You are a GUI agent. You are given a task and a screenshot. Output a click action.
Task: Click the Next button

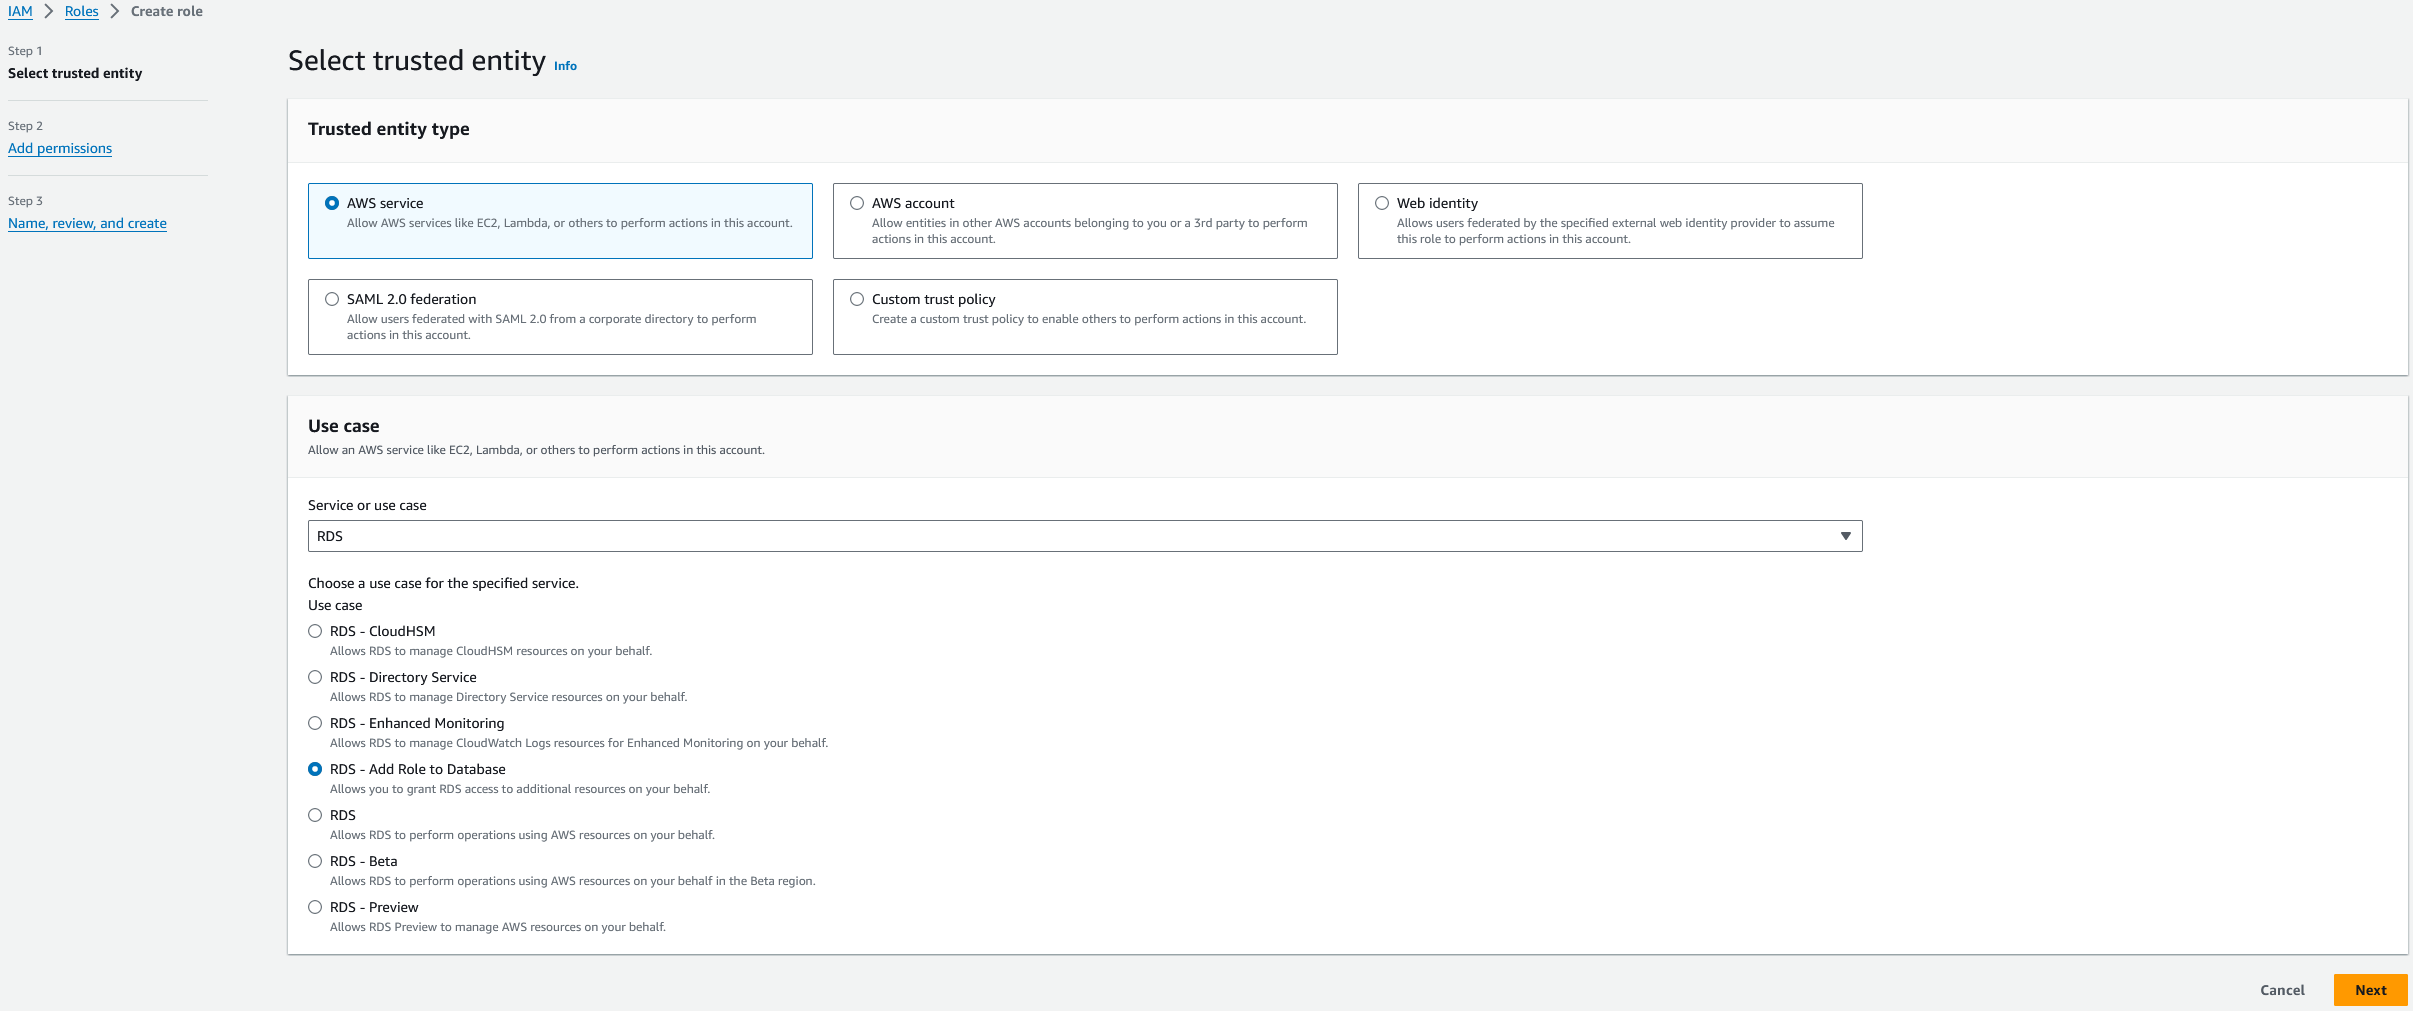2370,990
